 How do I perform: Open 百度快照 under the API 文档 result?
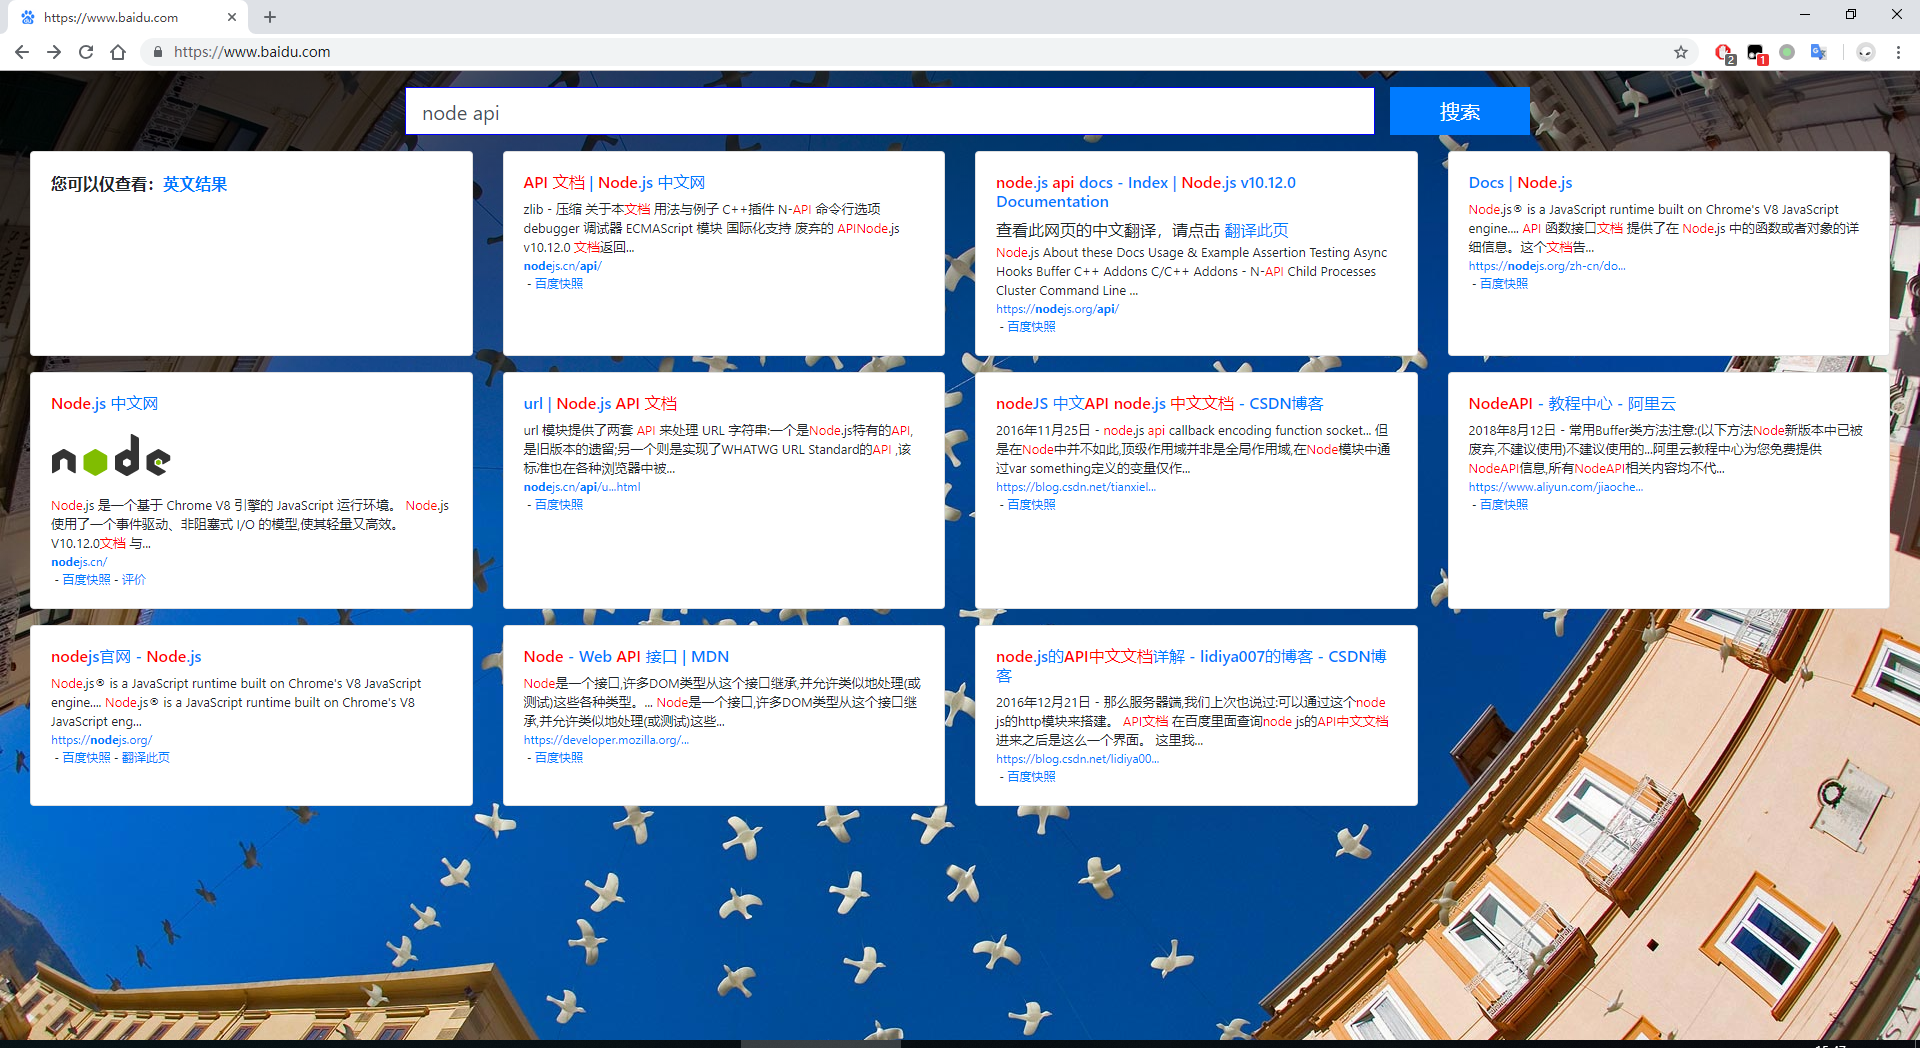pyautogui.click(x=558, y=284)
